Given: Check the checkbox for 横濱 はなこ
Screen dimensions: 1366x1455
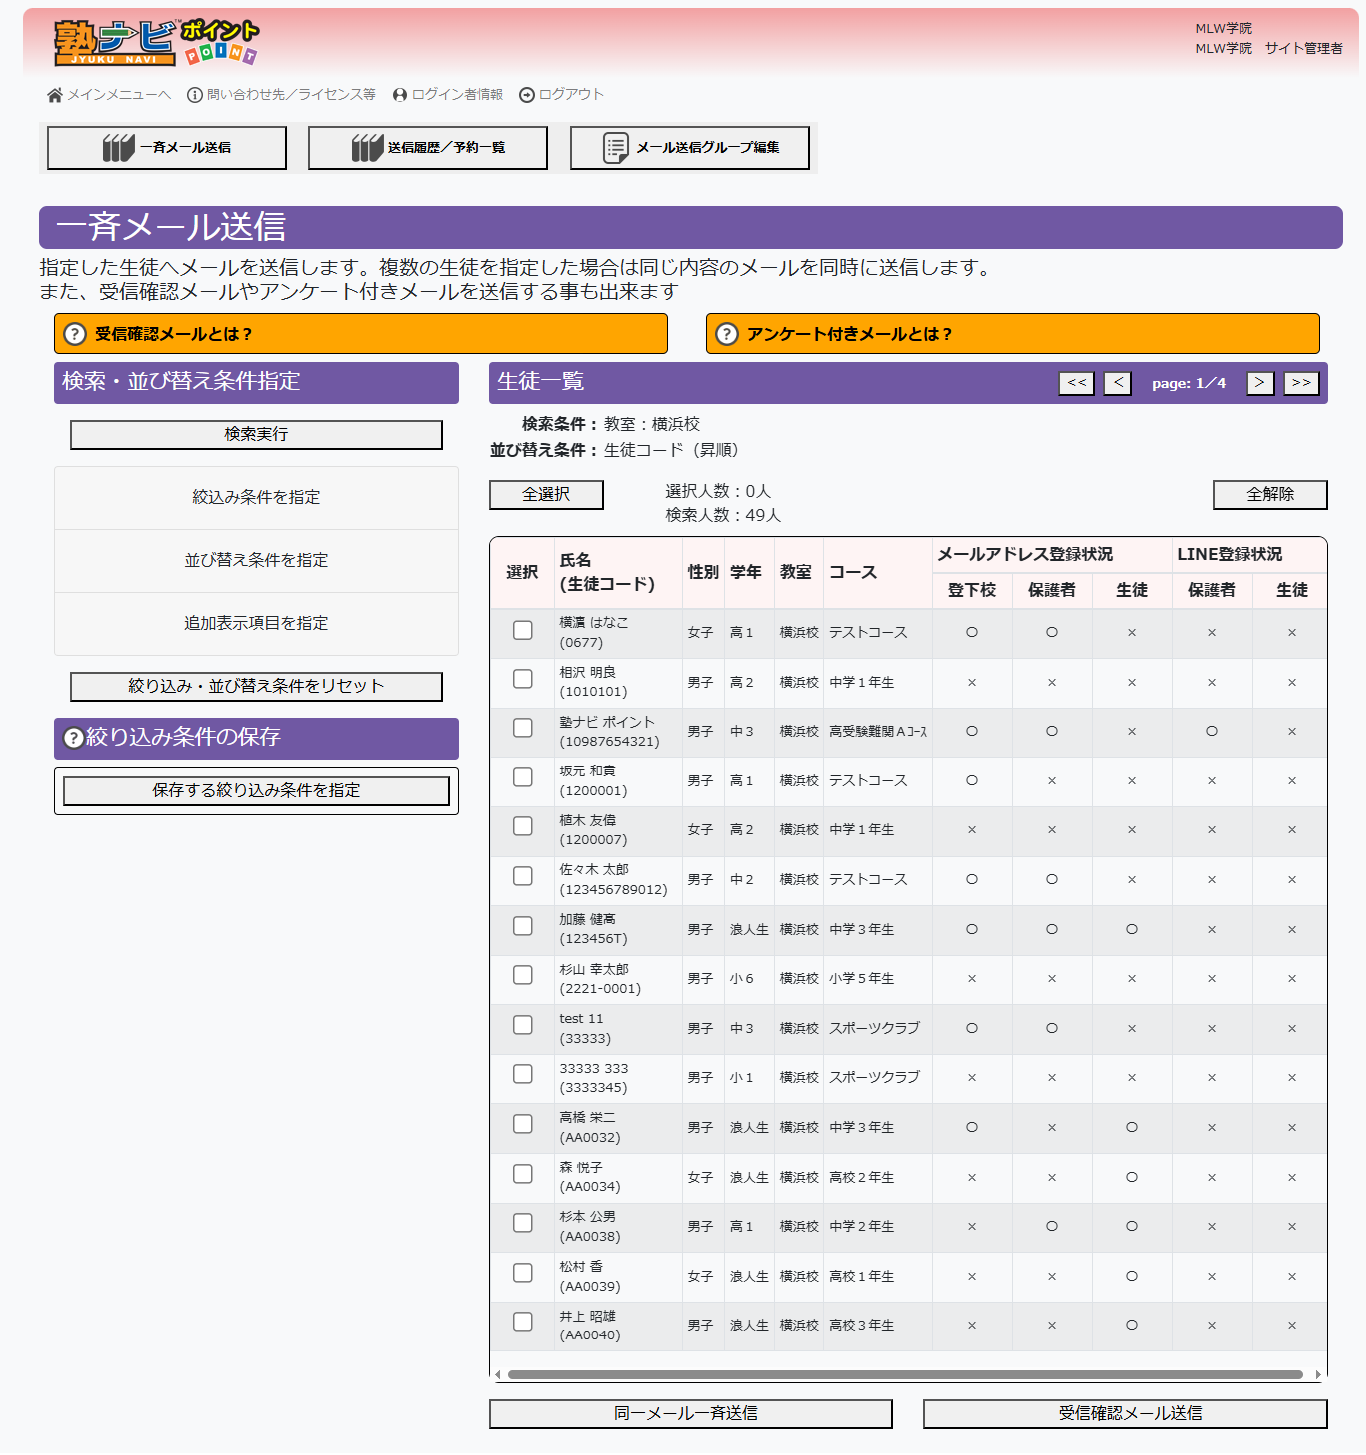Looking at the screenshot, I should tap(522, 628).
